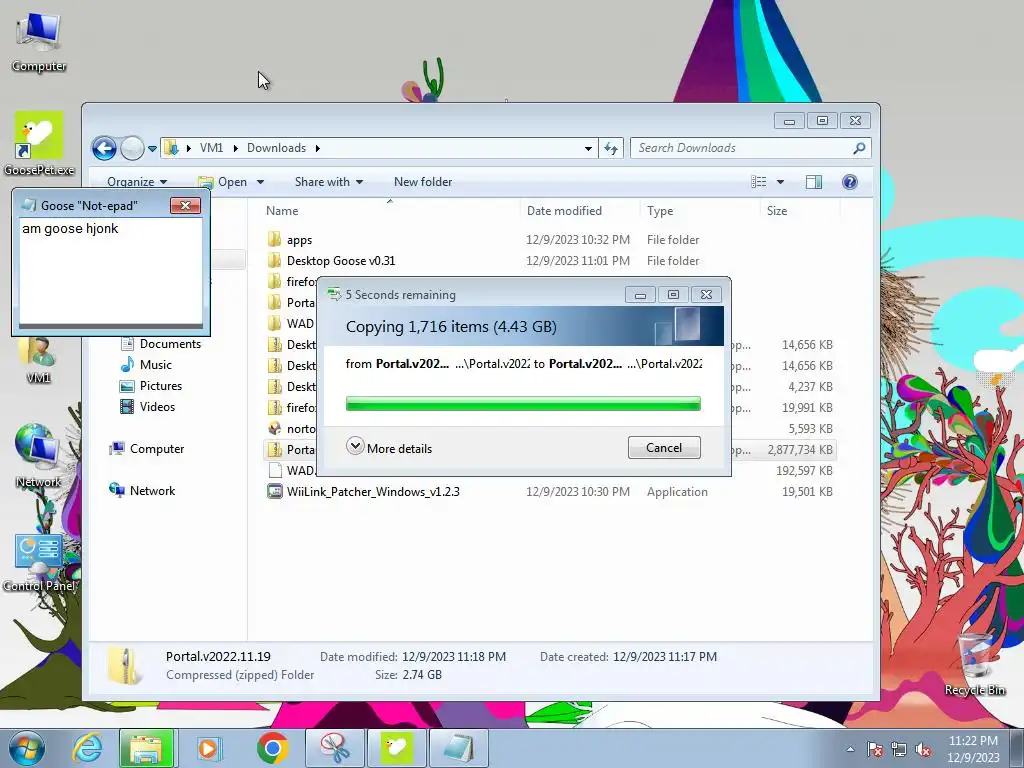Open muted volume tray icon
Screen dimensions: 1024x768
click(x=923, y=750)
